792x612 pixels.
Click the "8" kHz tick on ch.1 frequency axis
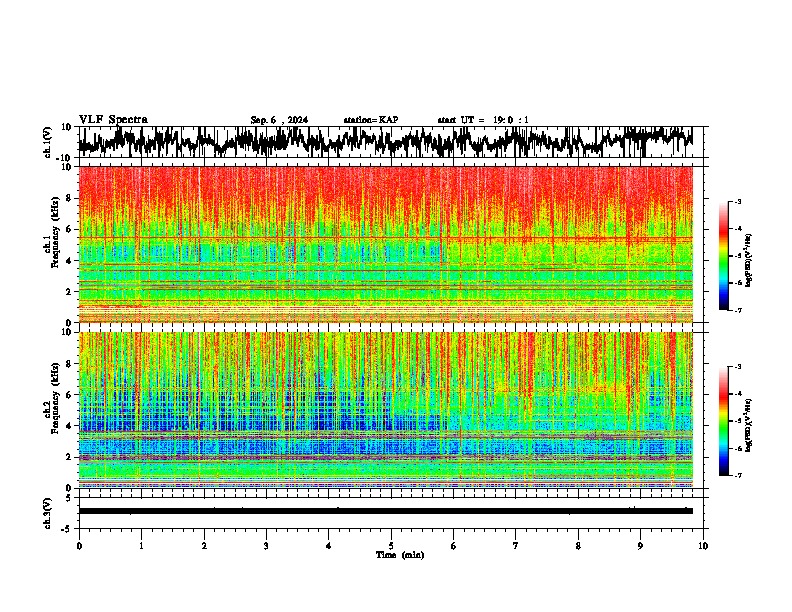68,198
